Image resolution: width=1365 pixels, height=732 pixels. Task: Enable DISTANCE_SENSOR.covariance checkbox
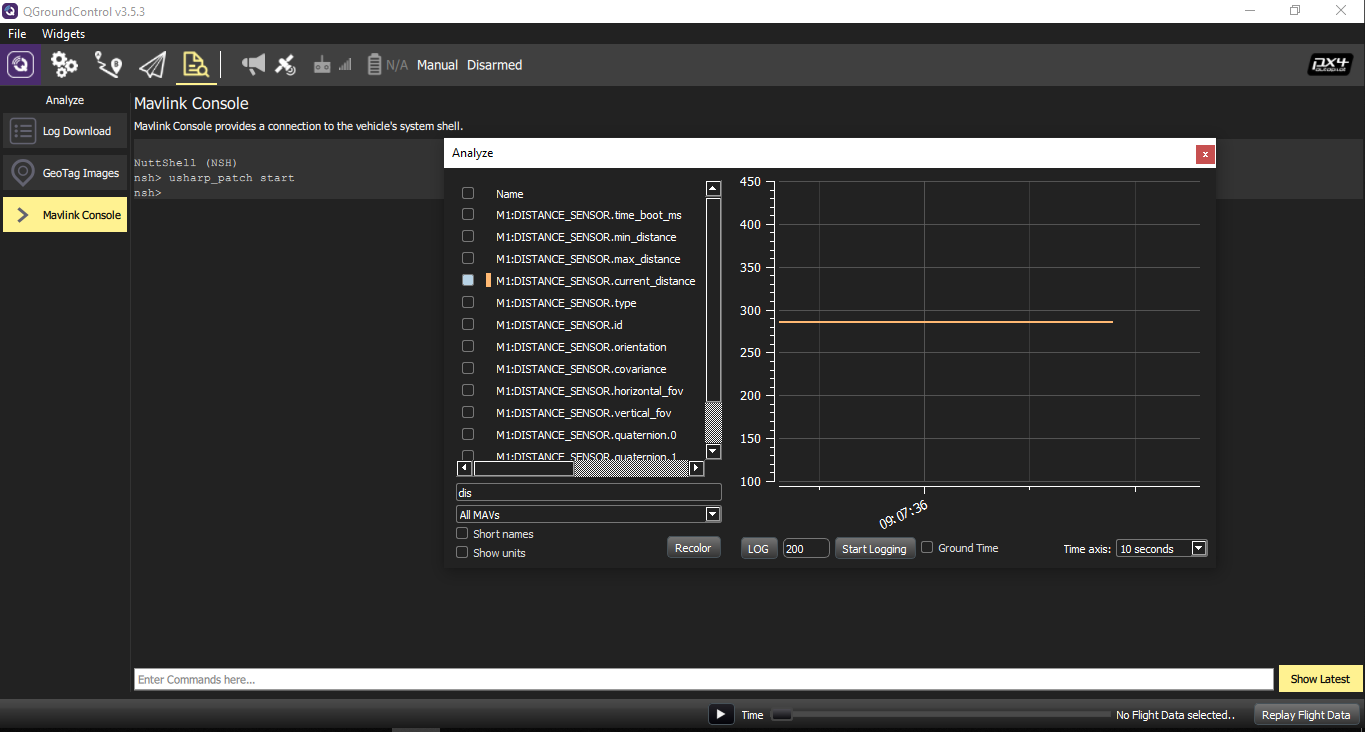[x=467, y=369]
